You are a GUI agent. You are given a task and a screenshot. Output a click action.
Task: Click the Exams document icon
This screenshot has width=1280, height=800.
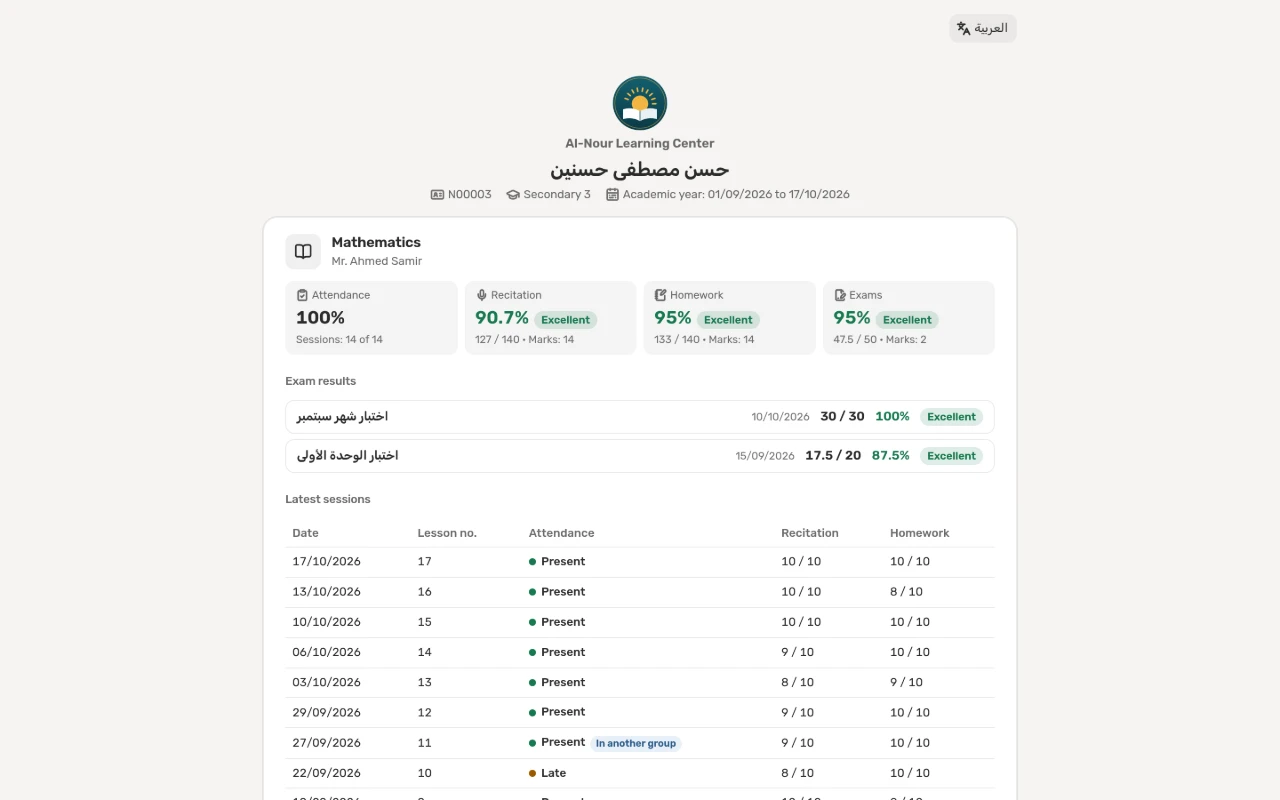tap(839, 295)
